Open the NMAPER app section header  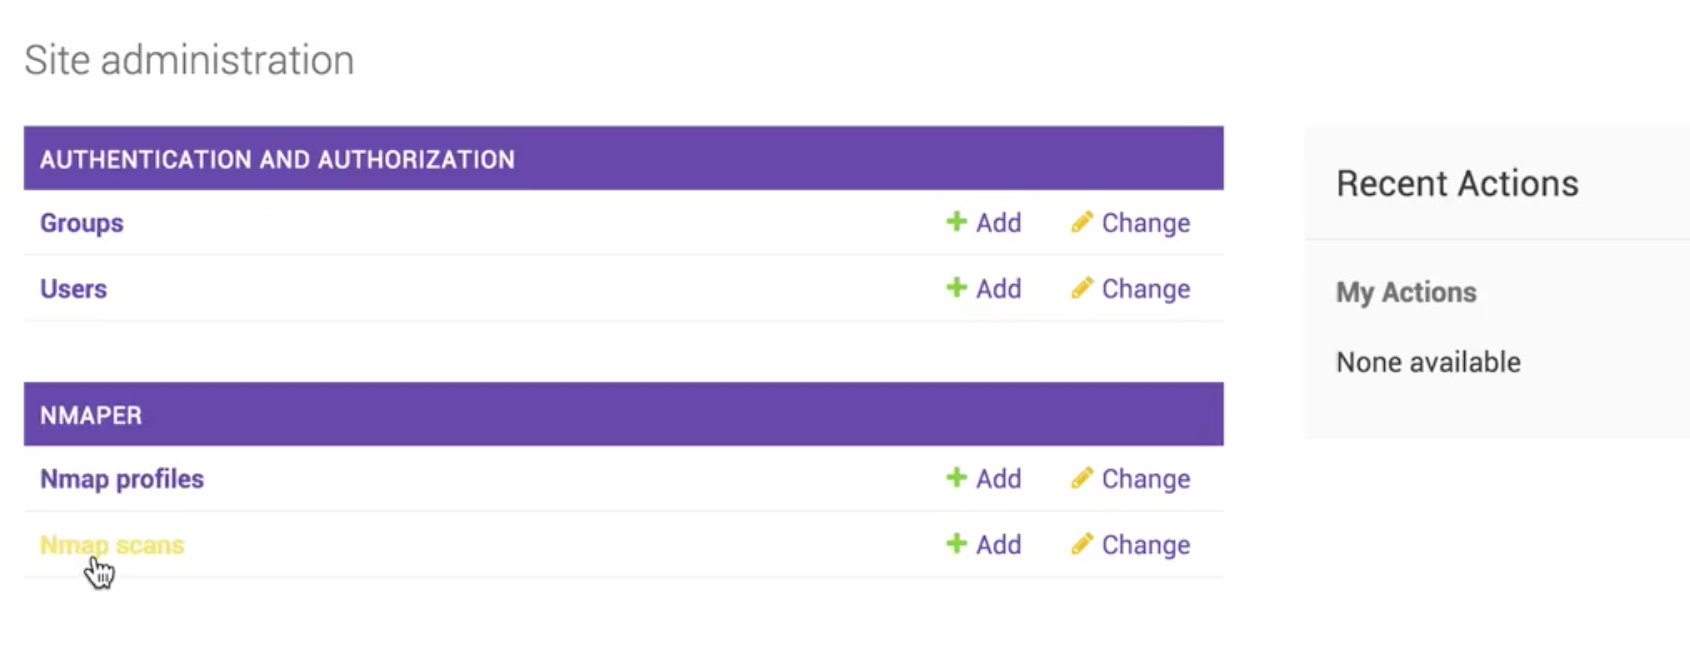[91, 415]
